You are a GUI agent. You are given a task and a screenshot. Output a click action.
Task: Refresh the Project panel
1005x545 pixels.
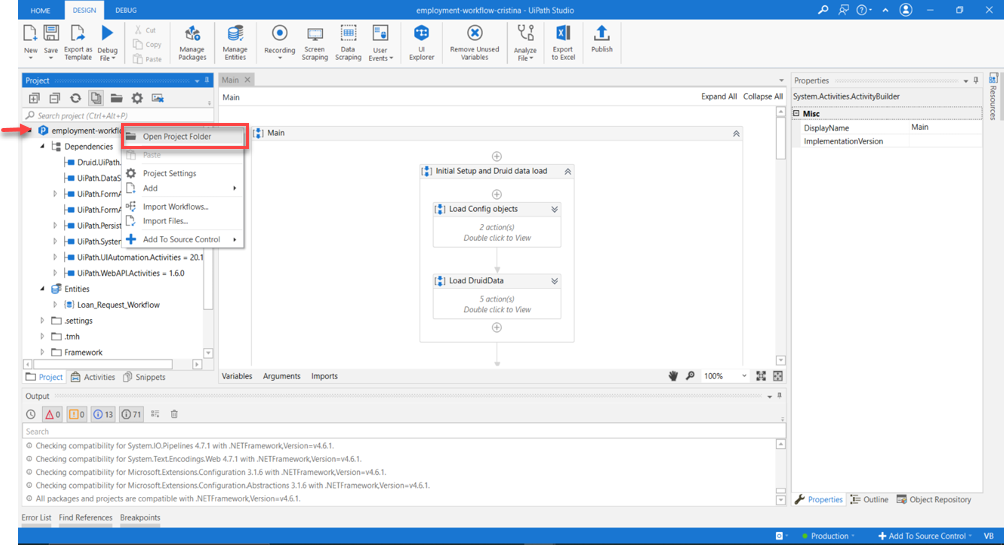[76, 98]
